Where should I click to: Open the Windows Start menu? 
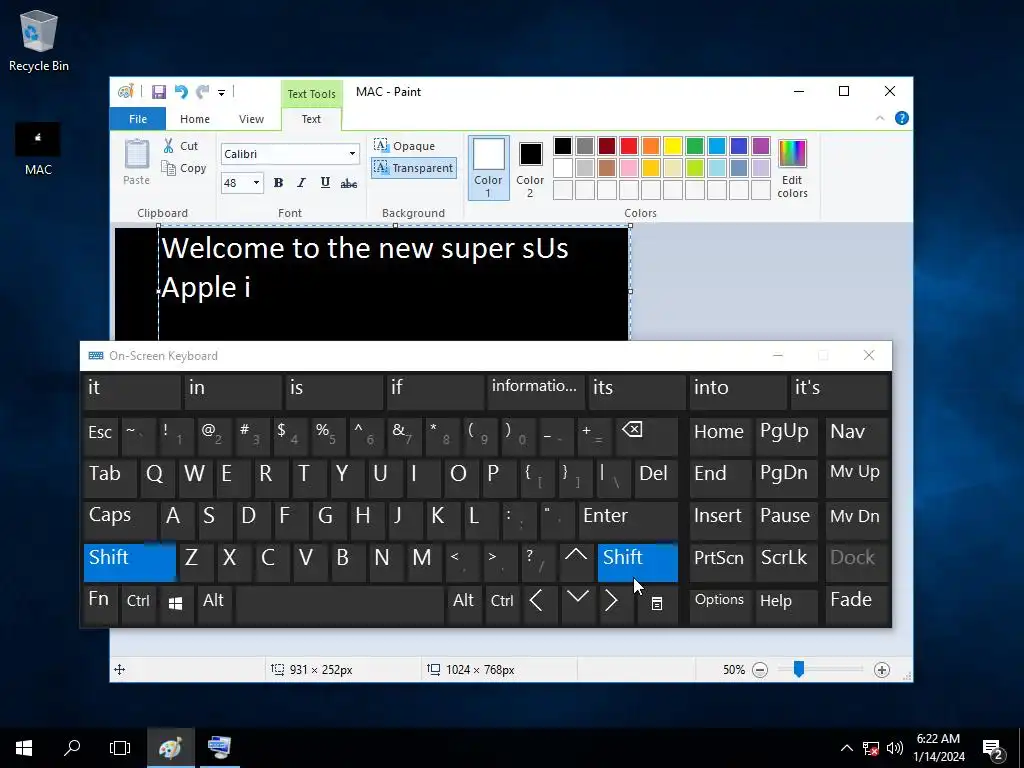[x=24, y=748]
